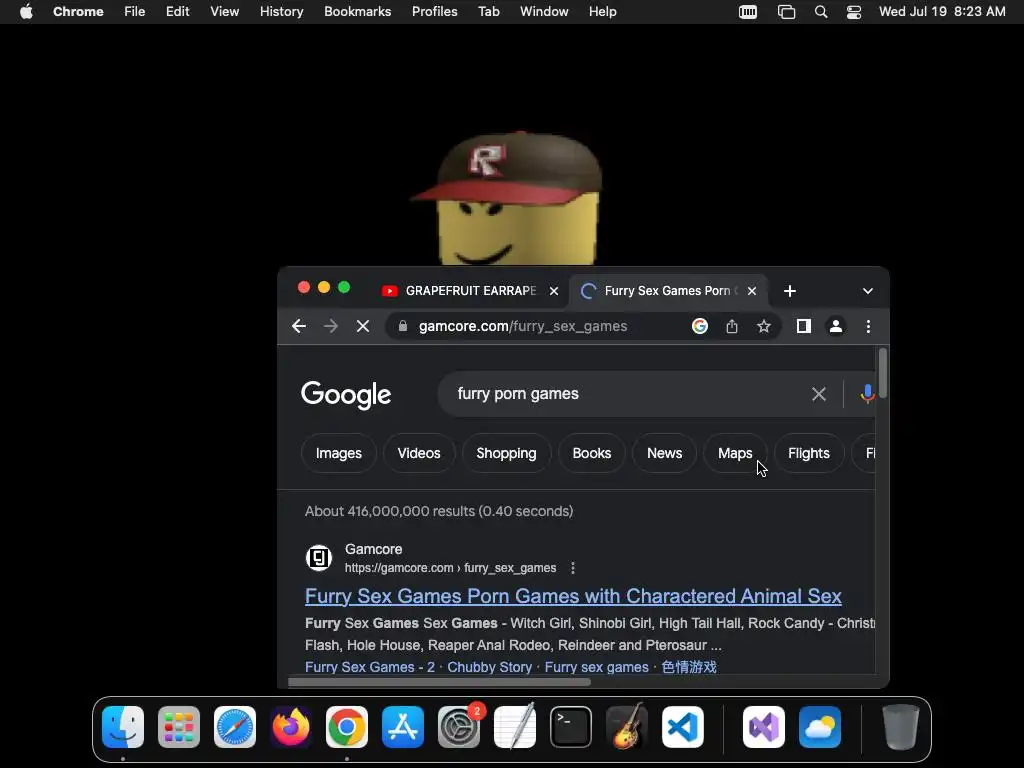The image size is (1024, 768).
Task: Click the address bar URL gamcore.com
Action: 522,326
